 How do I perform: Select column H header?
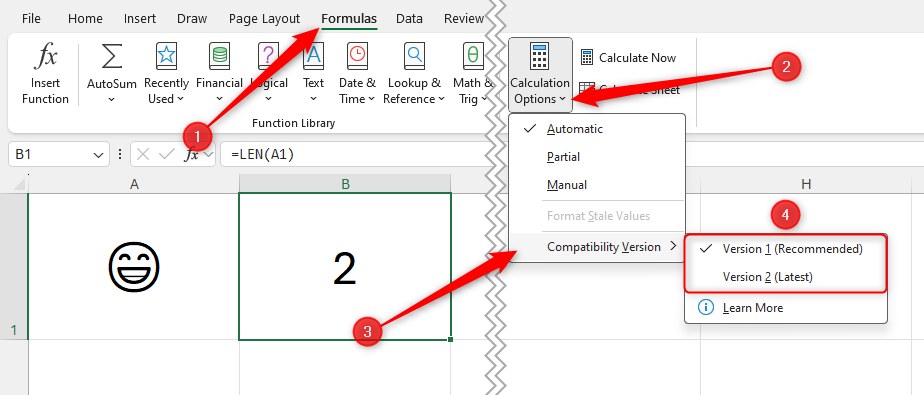click(806, 184)
